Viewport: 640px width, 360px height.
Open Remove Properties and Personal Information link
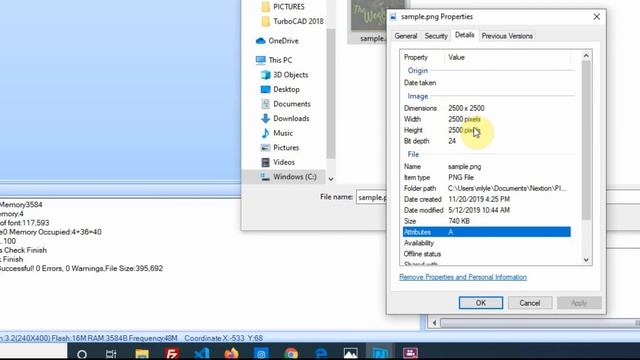(x=463, y=277)
